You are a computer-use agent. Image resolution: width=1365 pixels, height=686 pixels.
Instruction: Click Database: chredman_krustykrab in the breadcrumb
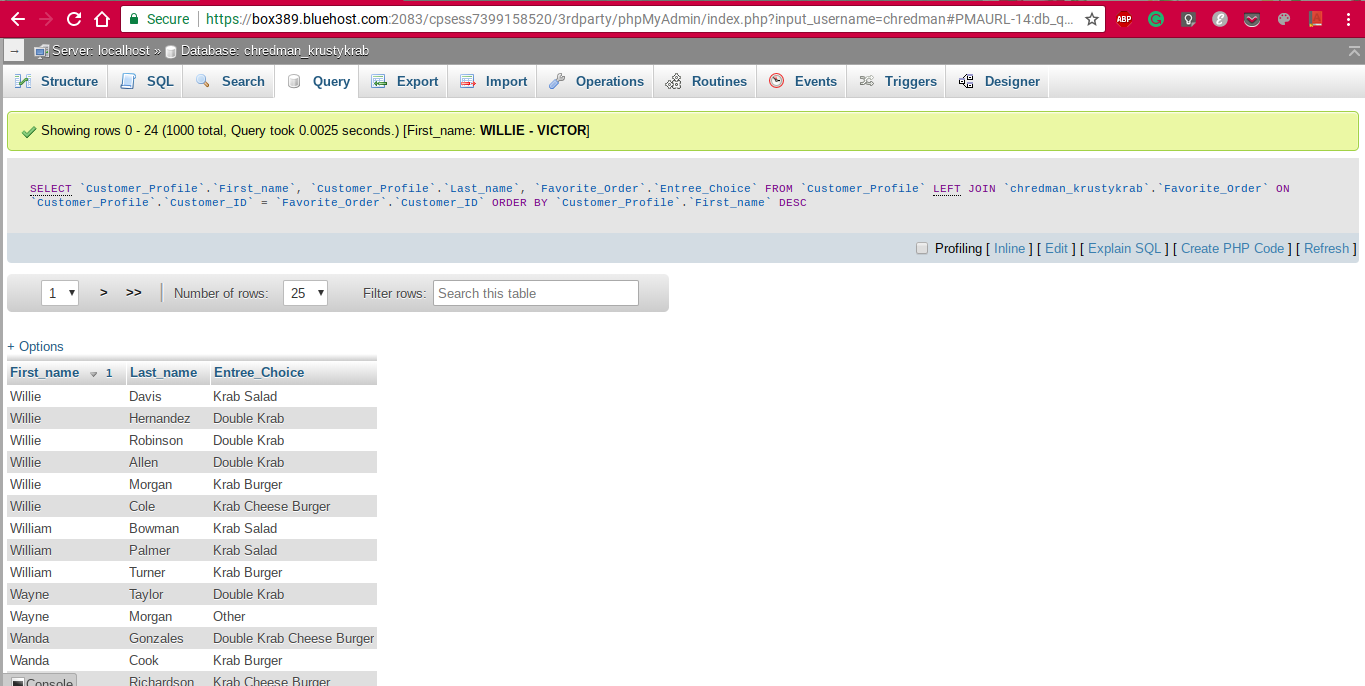(275, 51)
